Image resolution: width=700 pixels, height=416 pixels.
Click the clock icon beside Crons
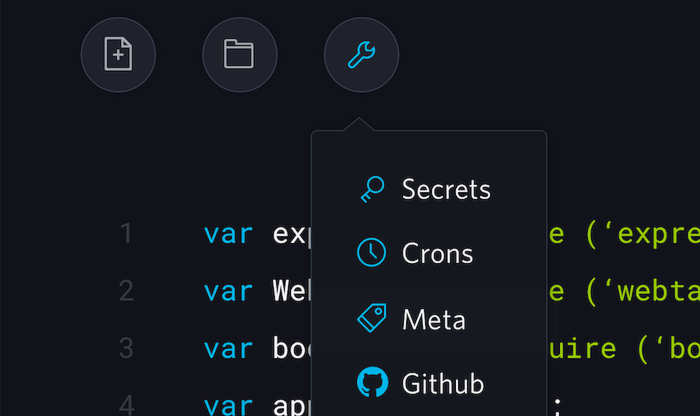click(372, 253)
